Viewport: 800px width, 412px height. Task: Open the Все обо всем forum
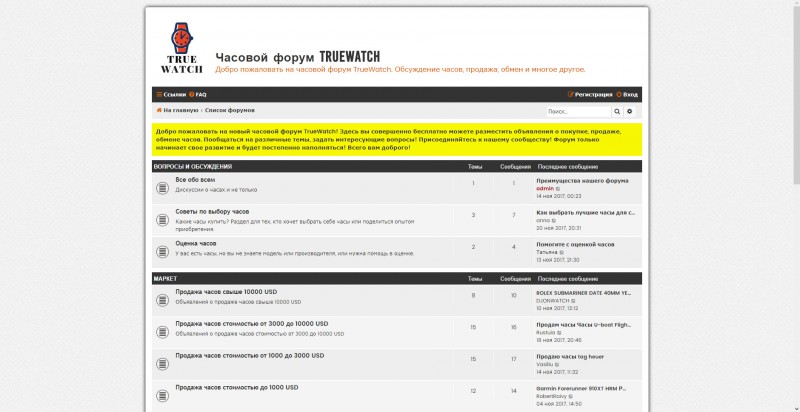195,180
